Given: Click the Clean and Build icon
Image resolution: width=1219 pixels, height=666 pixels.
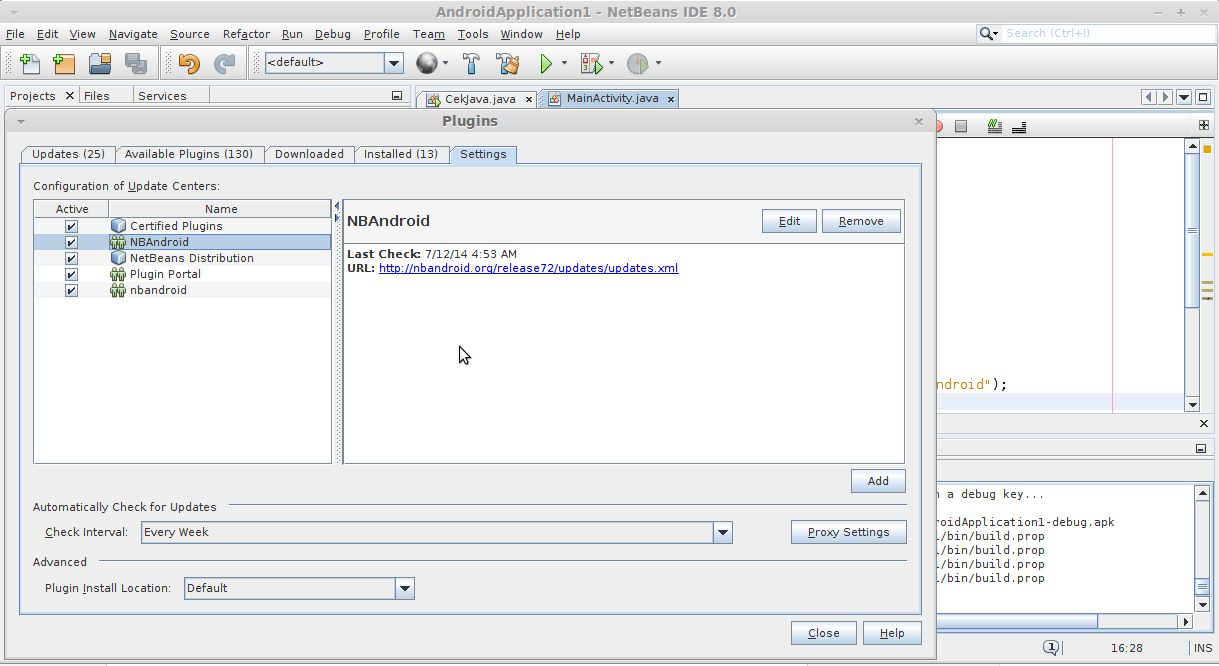Looking at the screenshot, I should tap(508, 63).
